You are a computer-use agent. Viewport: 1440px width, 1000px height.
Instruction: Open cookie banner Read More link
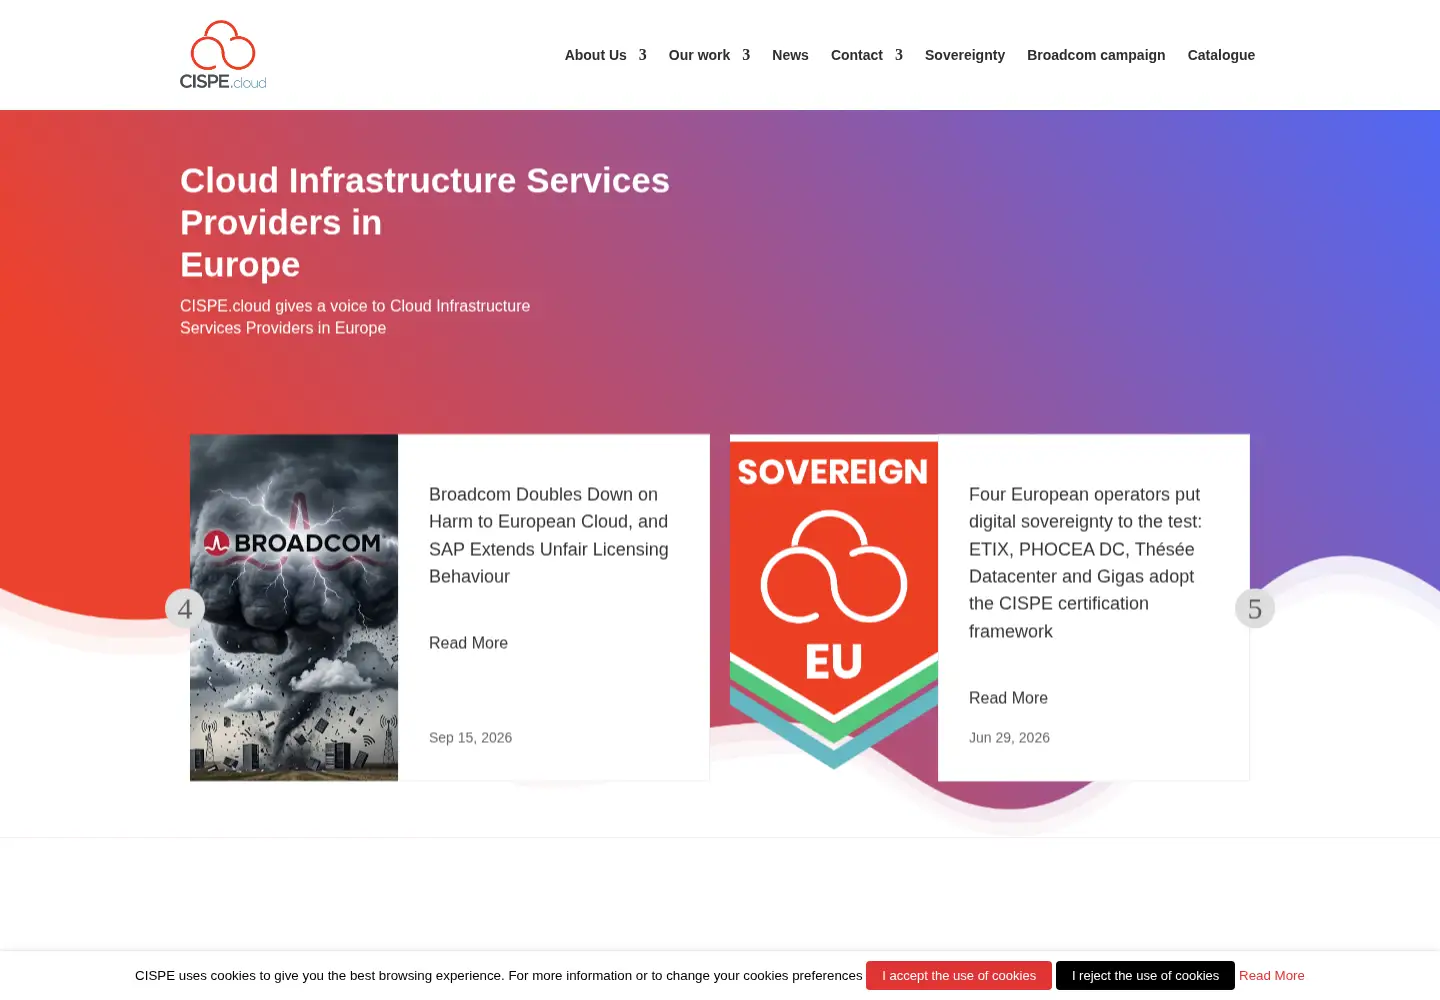pyautogui.click(x=1272, y=975)
